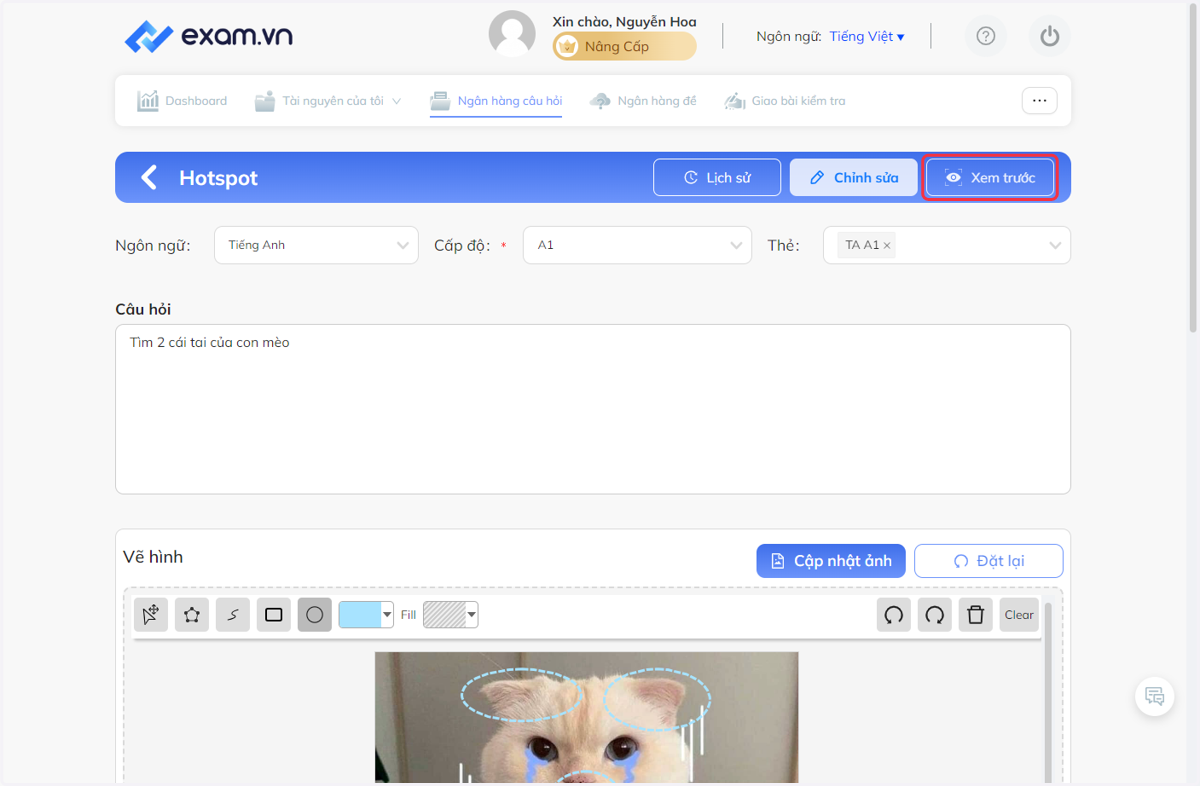This screenshot has width=1200, height=786.
Task: Select the freehand curve drawing tool
Action: 233,615
